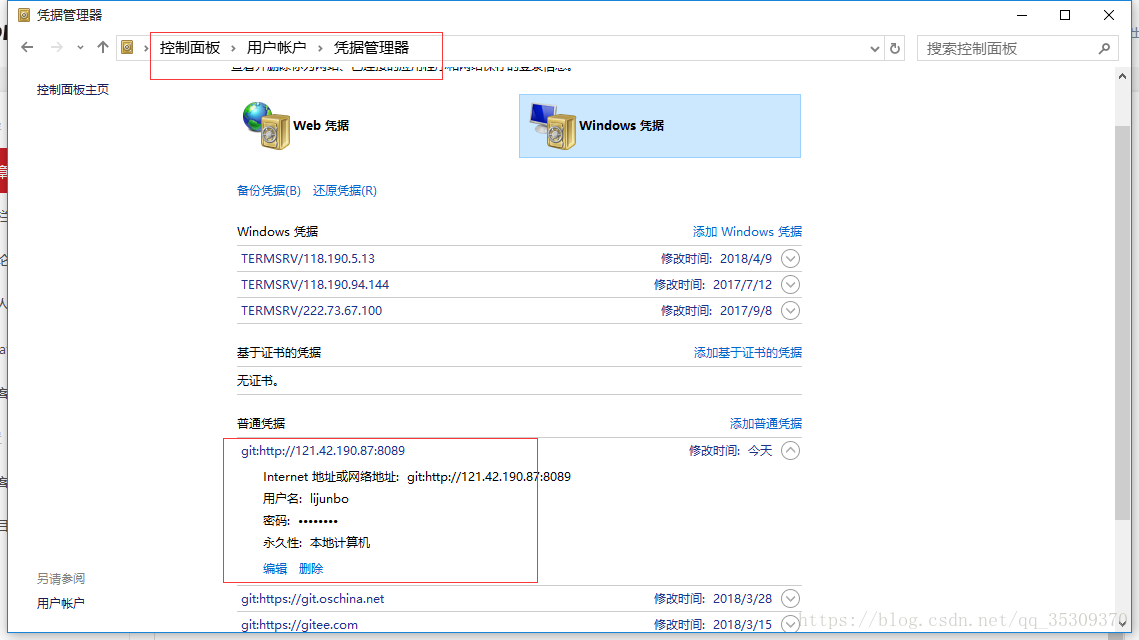The width and height of the screenshot is (1139, 640).
Task: Open TERMSRV/118.190.94.144 credential entry
Action: pyautogui.click(x=315, y=285)
